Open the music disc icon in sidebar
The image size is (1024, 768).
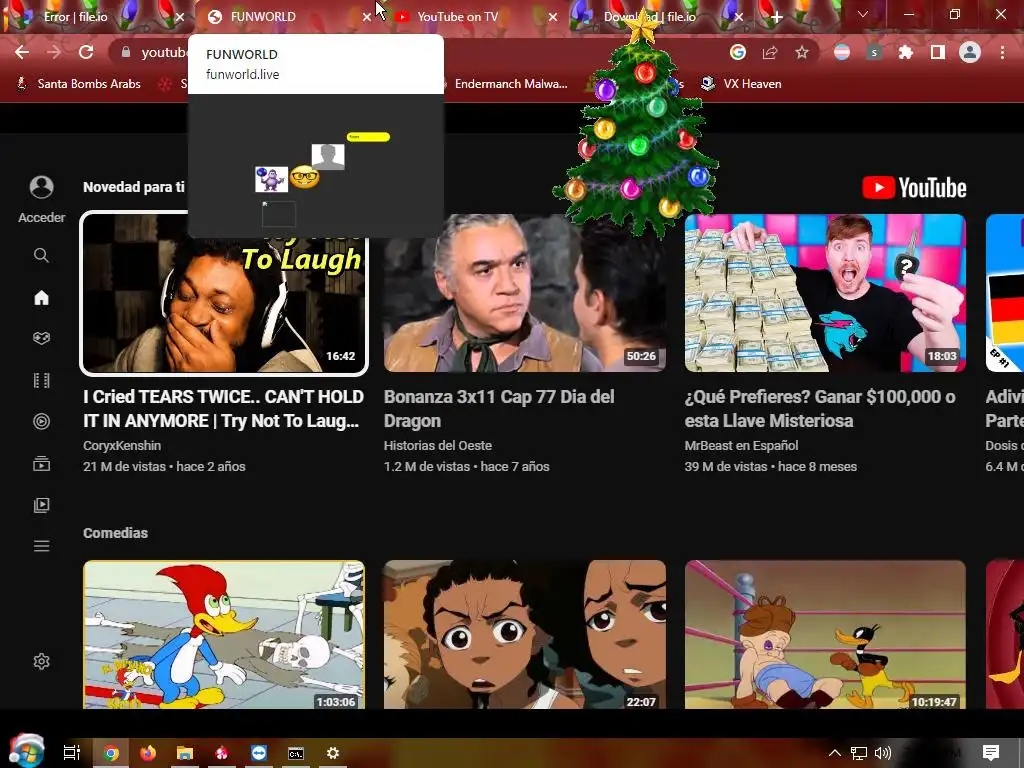(x=41, y=421)
